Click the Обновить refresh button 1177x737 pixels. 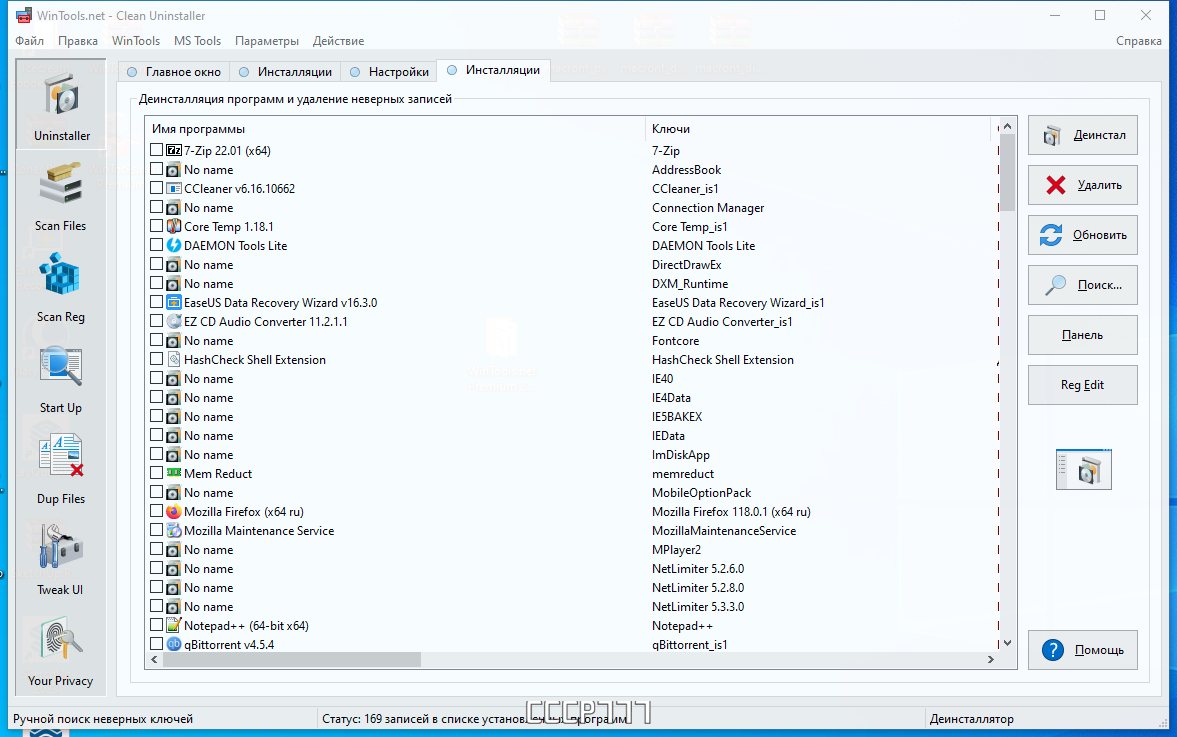coord(1082,235)
